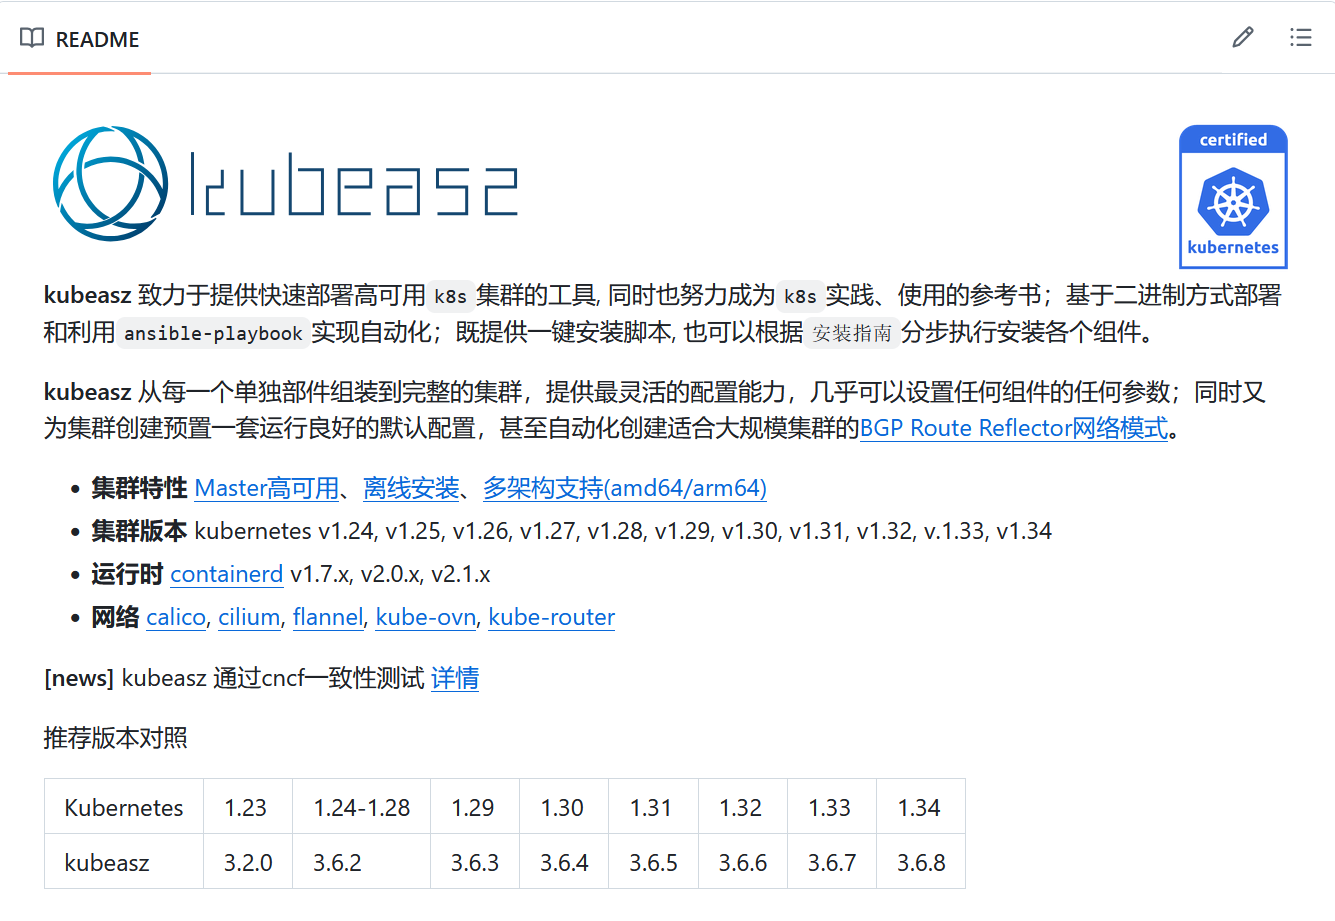The width and height of the screenshot is (1335, 921).
Task: Click the 3.6.7 table cell
Action: 832,862
